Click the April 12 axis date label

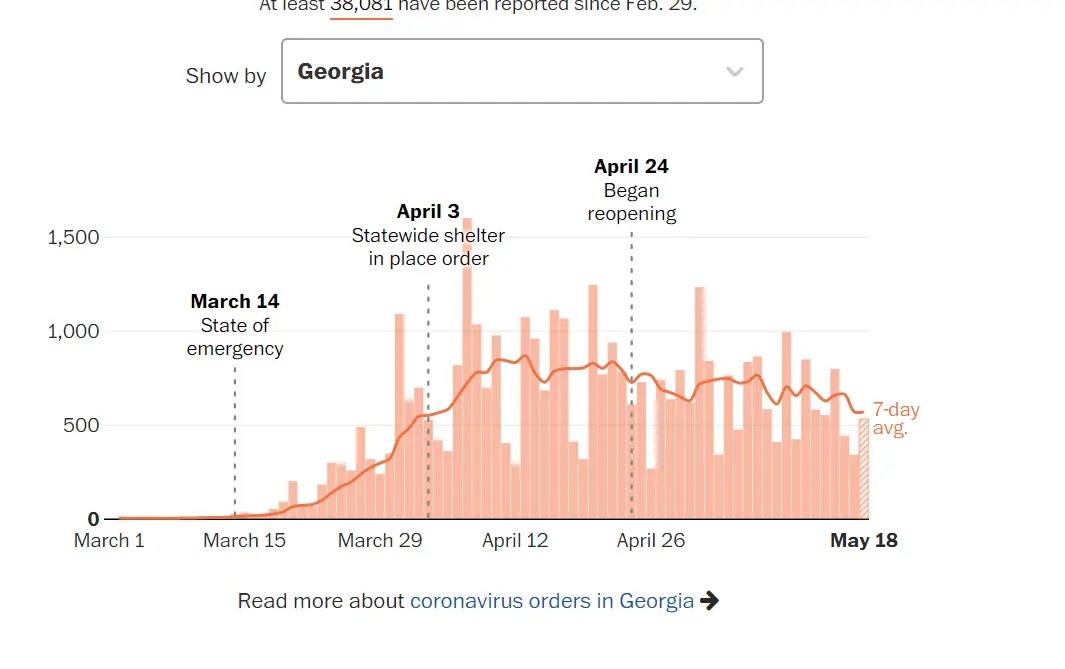[x=515, y=541]
